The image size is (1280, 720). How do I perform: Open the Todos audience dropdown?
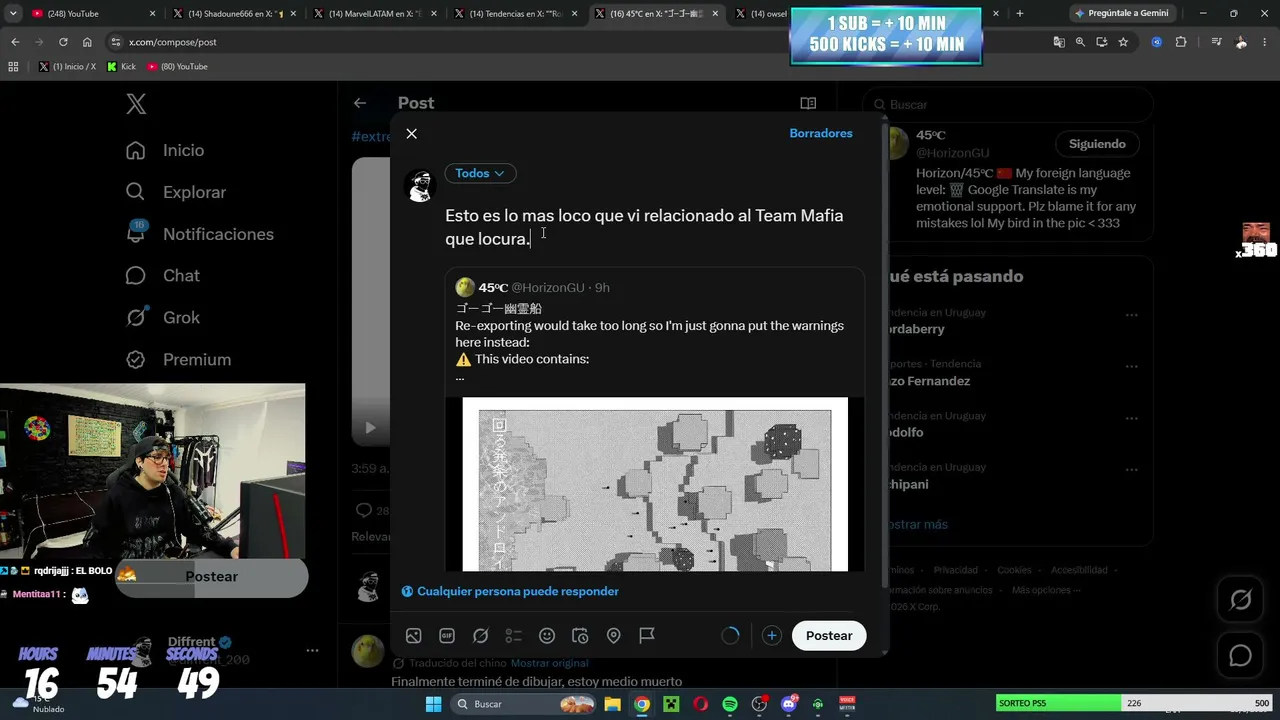point(480,173)
